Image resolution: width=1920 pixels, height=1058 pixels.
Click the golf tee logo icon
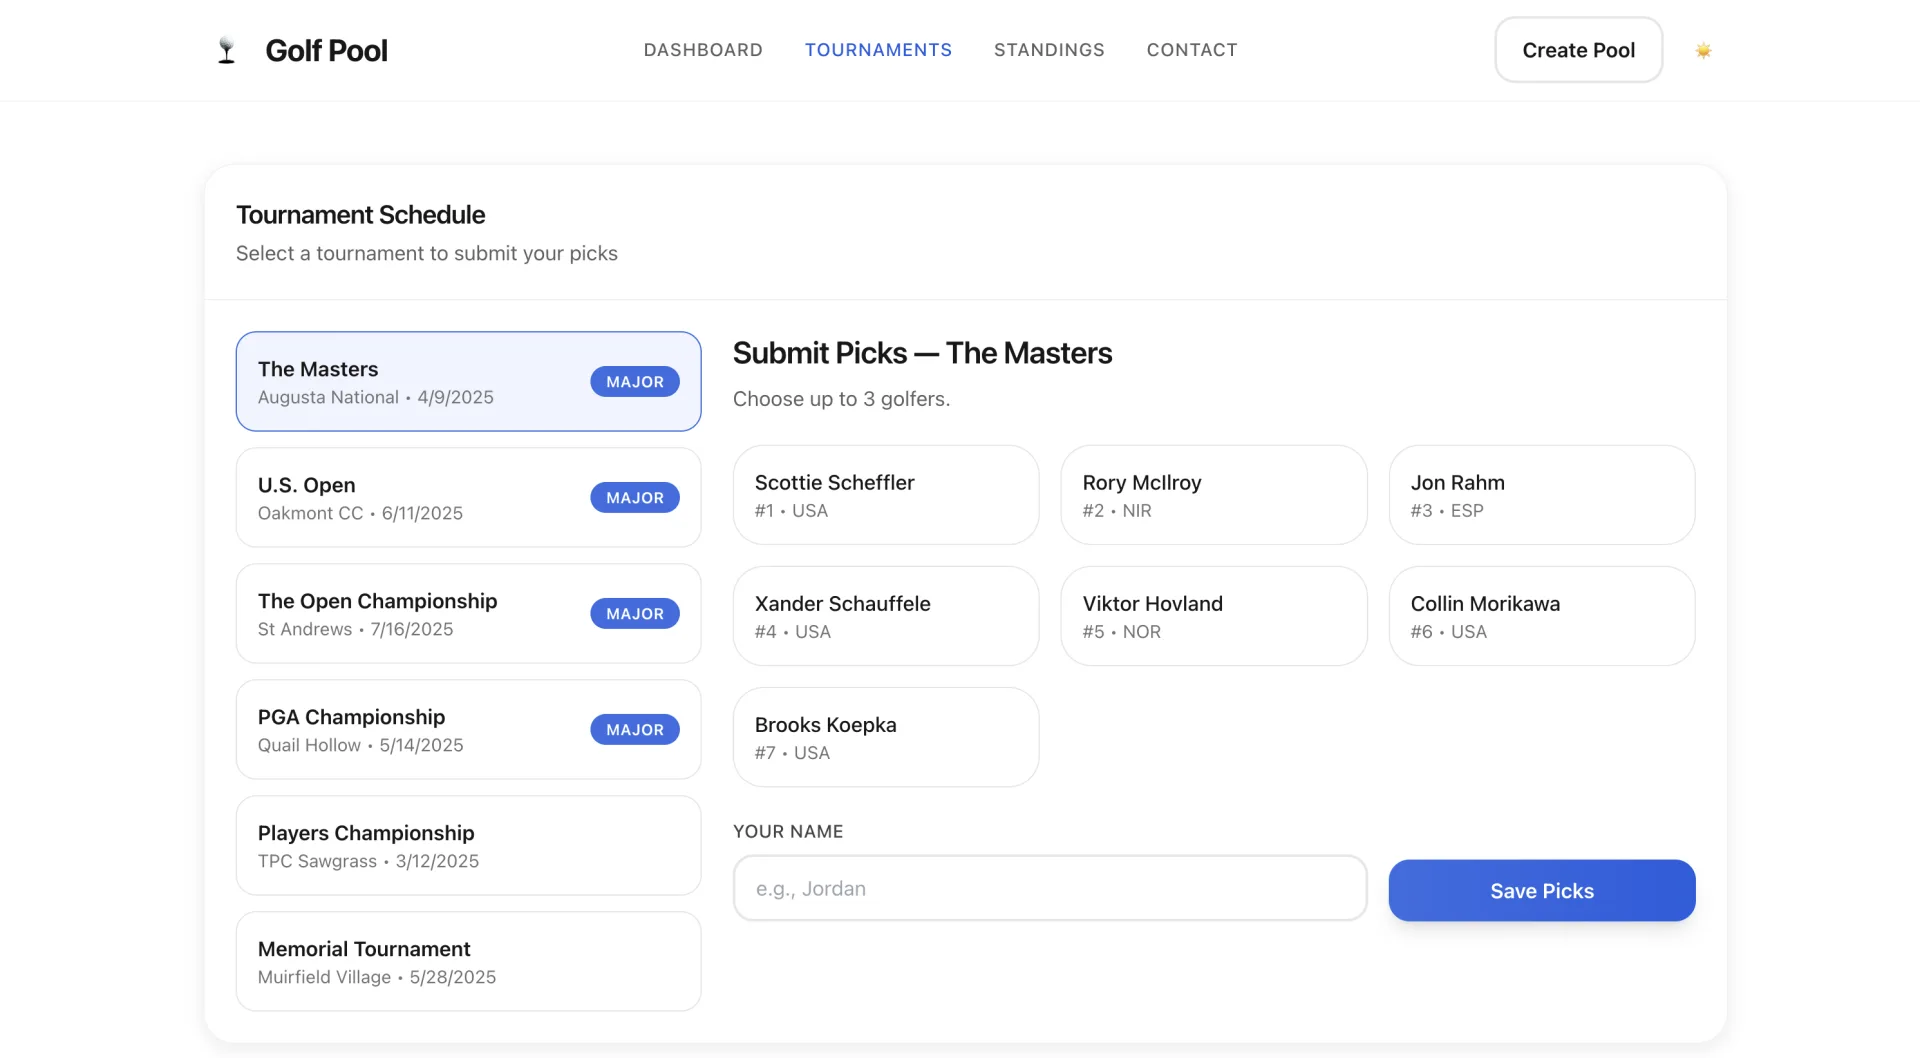pos(227,50)
